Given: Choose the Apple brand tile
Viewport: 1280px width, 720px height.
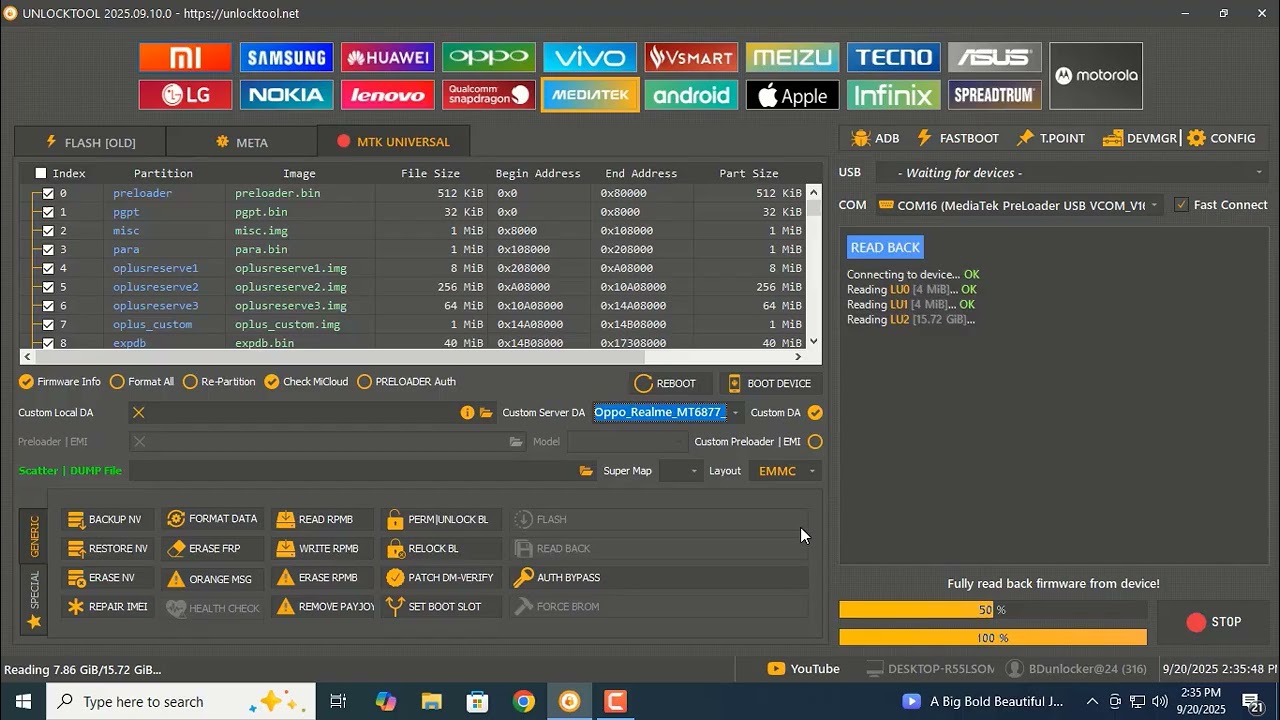Looking at the screenshot, I should pos(792,95).
